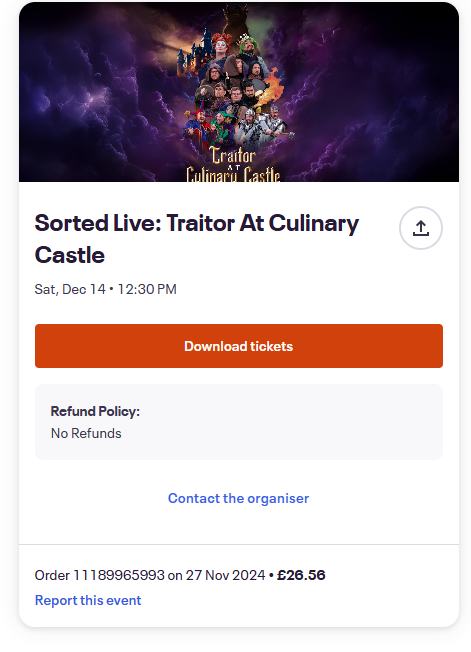The height and width of the screenshot is (652, 471).
Task: Click the share upload icon
Action: pos(421,228)
